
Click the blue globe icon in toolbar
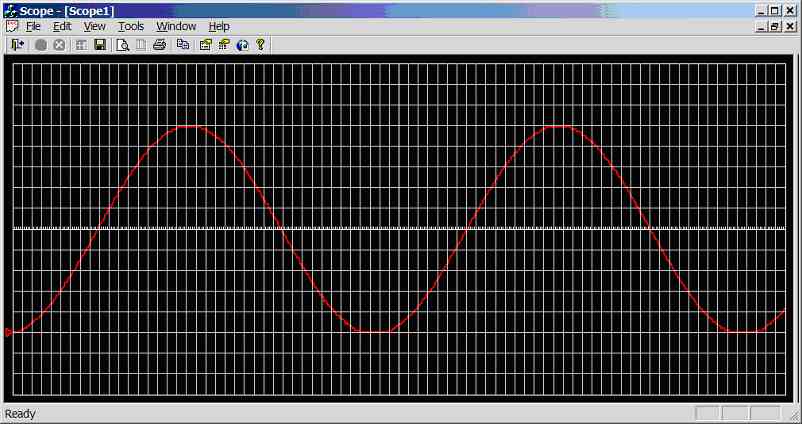(242, 45)
